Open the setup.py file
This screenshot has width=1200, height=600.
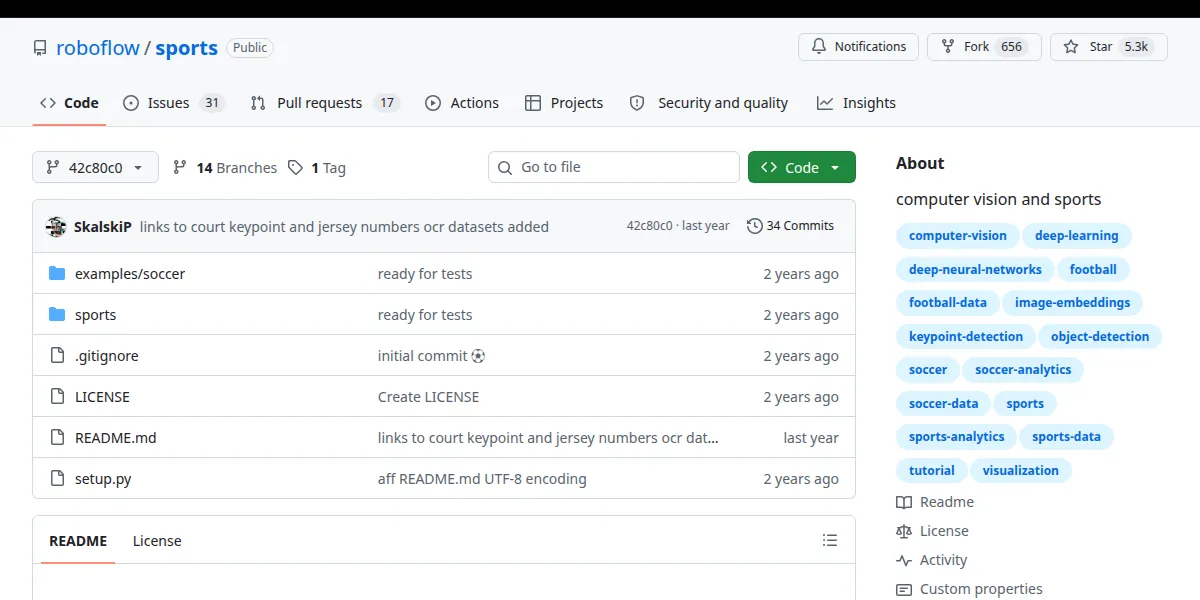(x=103, y=479)
